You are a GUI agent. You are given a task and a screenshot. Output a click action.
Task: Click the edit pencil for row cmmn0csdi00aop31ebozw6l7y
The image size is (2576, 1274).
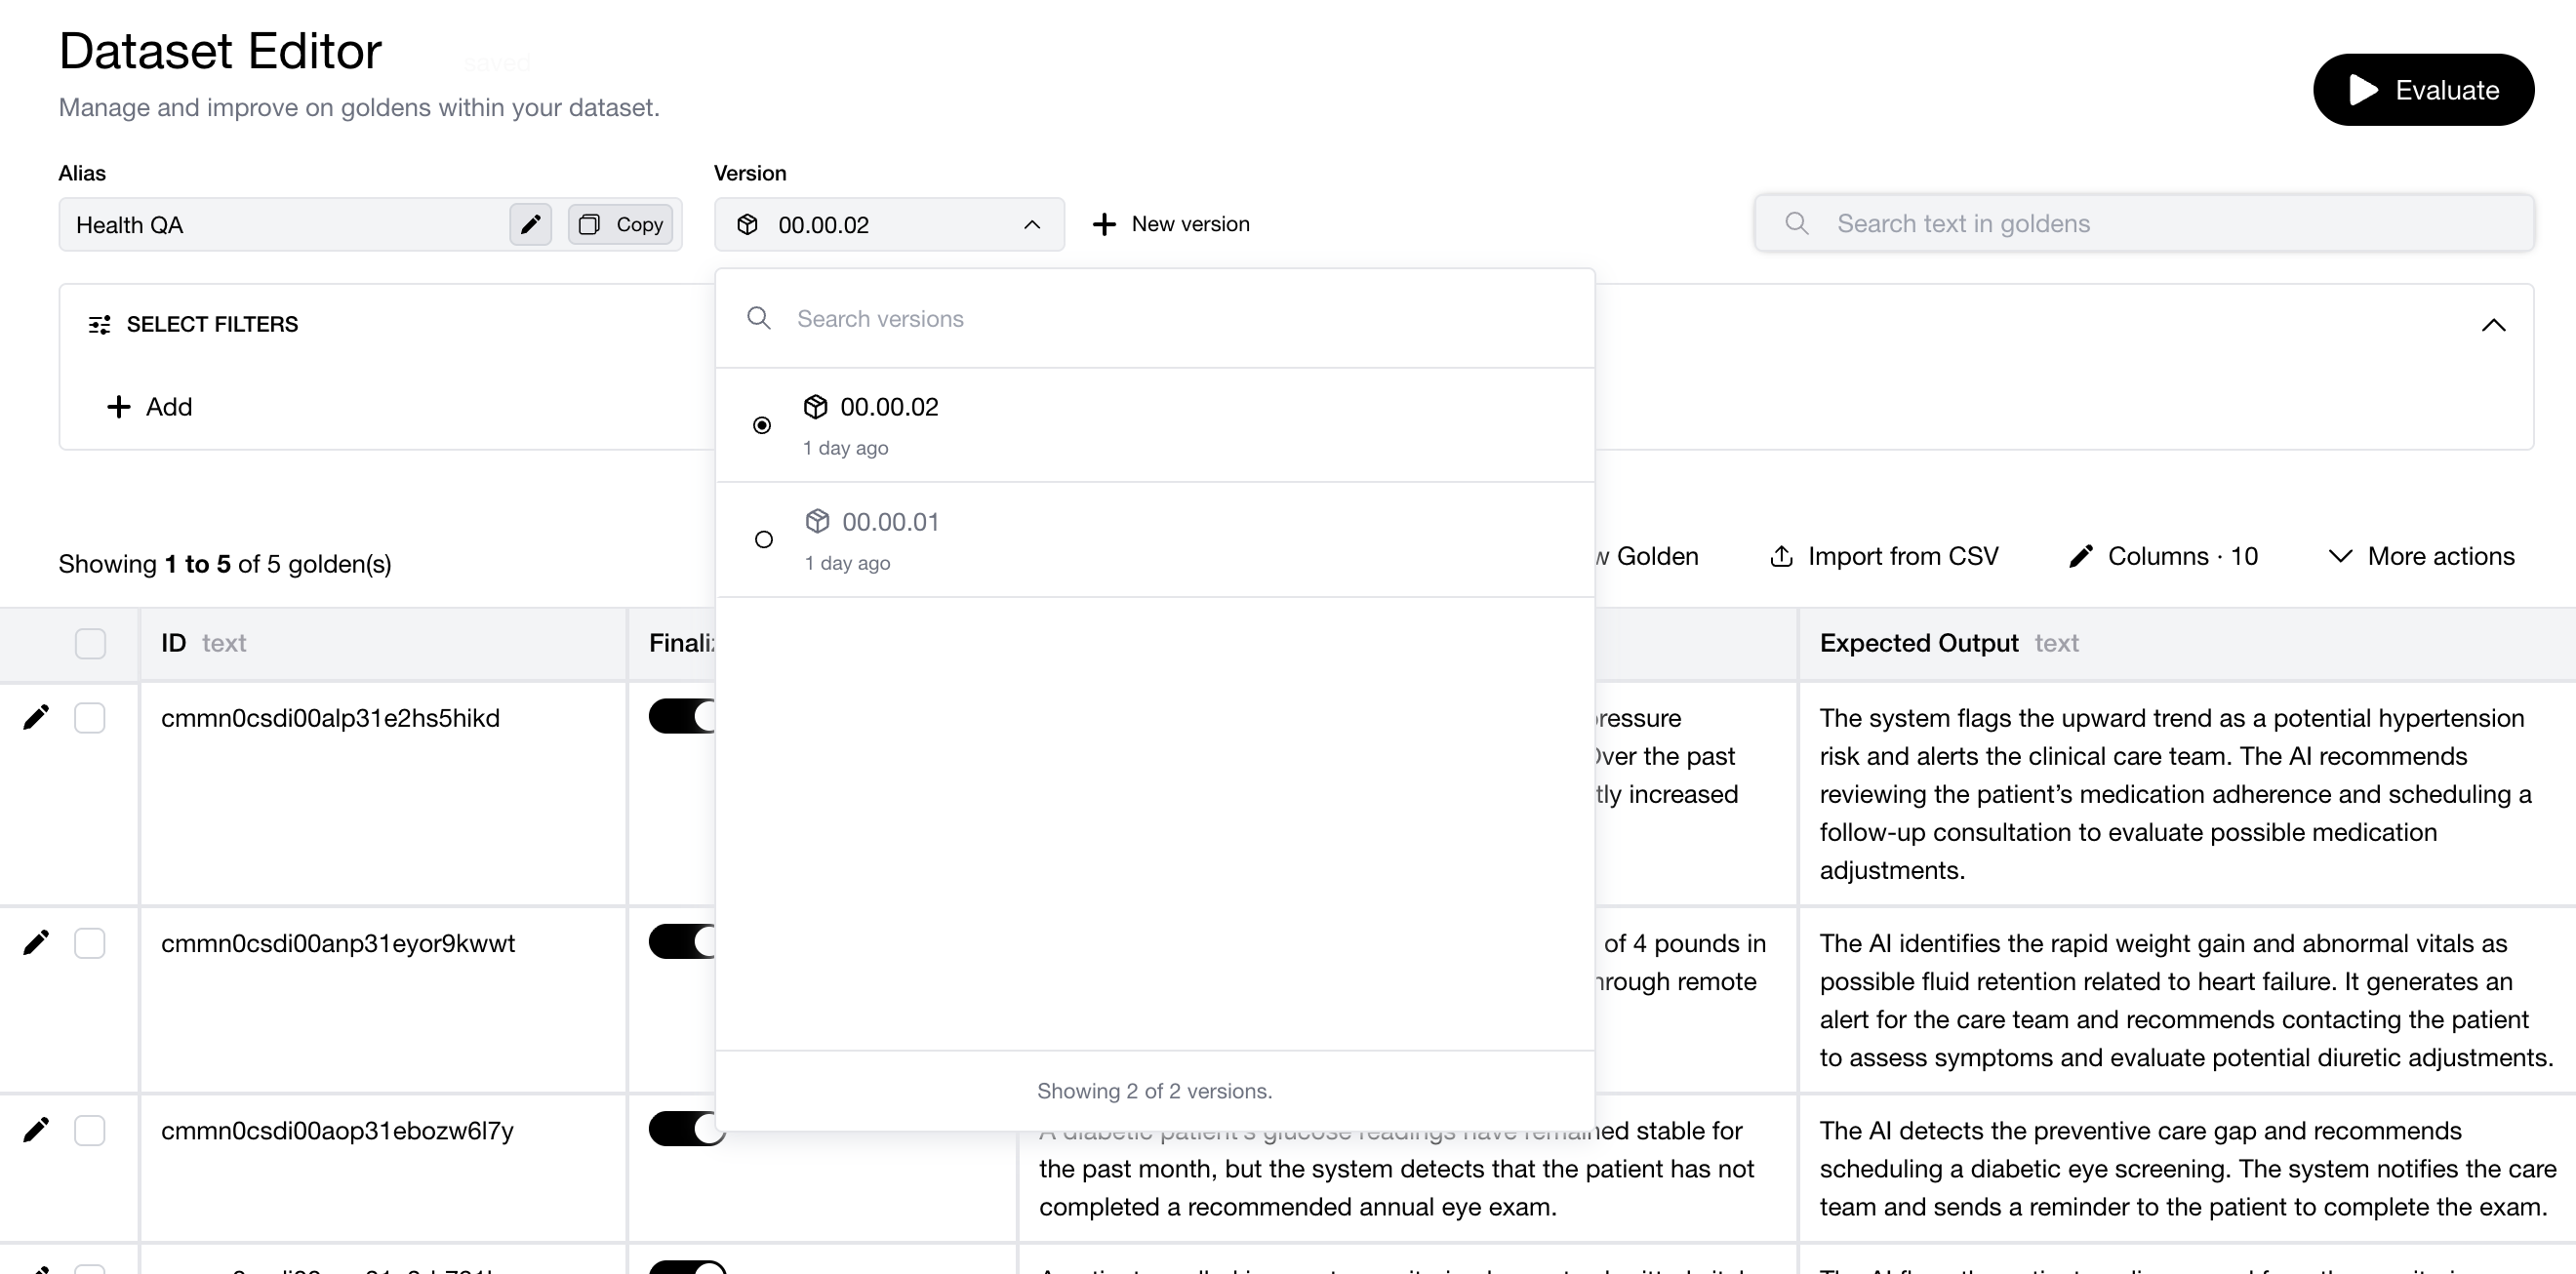click(36, 1130)
